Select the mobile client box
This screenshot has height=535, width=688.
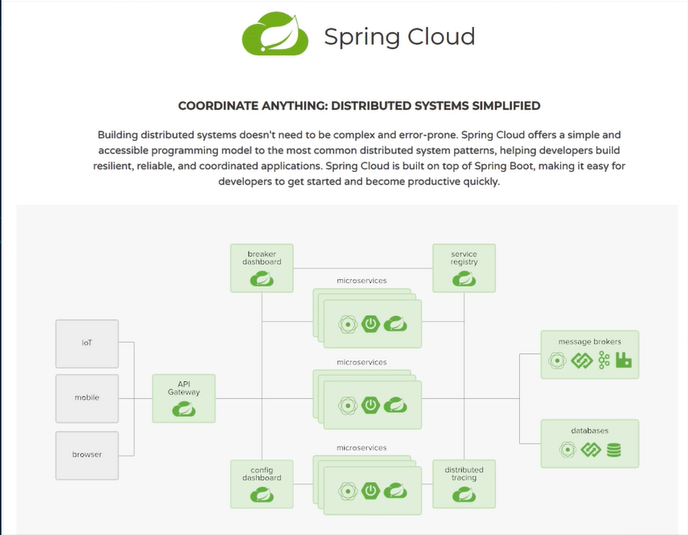coord(87,397)
